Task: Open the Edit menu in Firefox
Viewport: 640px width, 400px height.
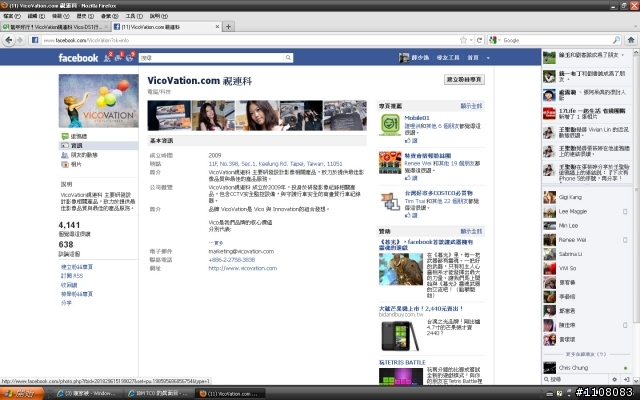Action: click(36, 16)
